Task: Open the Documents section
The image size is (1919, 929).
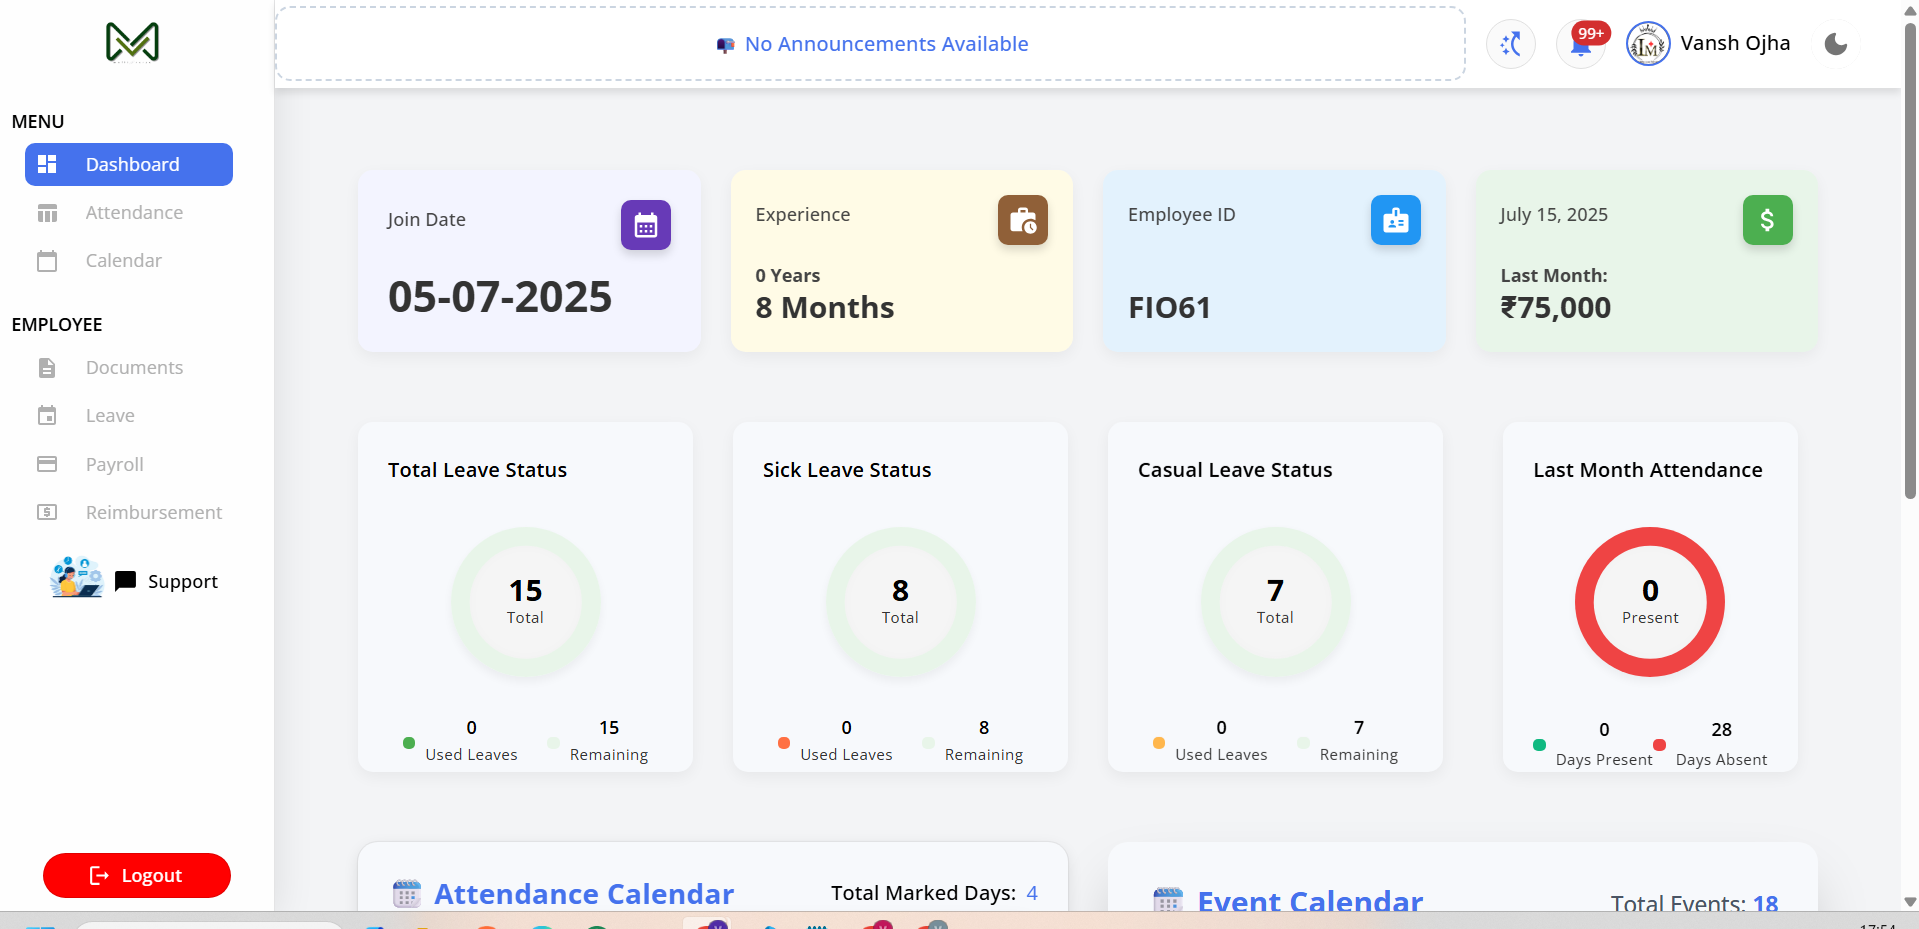Action: click(x=135, y=367)
